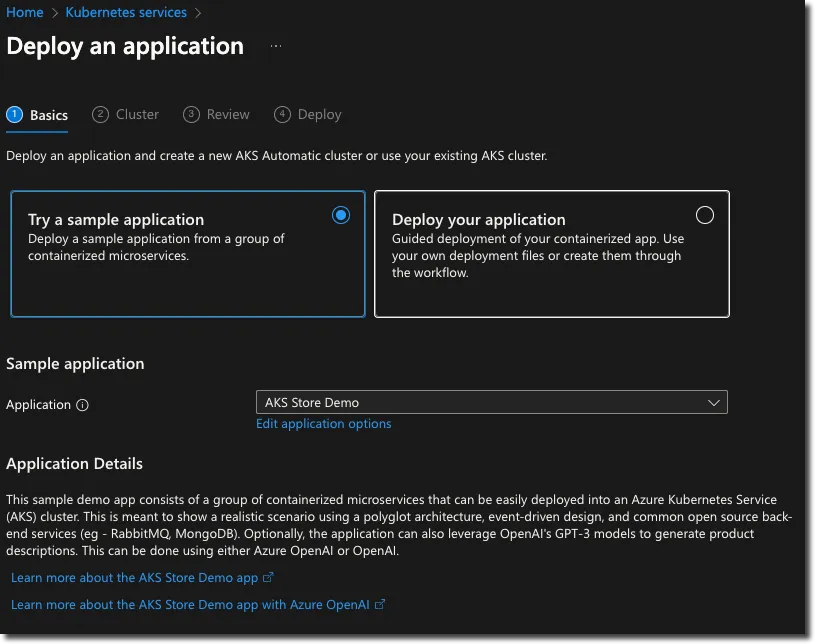Go to the Deploy step tab

click(319, 114)
